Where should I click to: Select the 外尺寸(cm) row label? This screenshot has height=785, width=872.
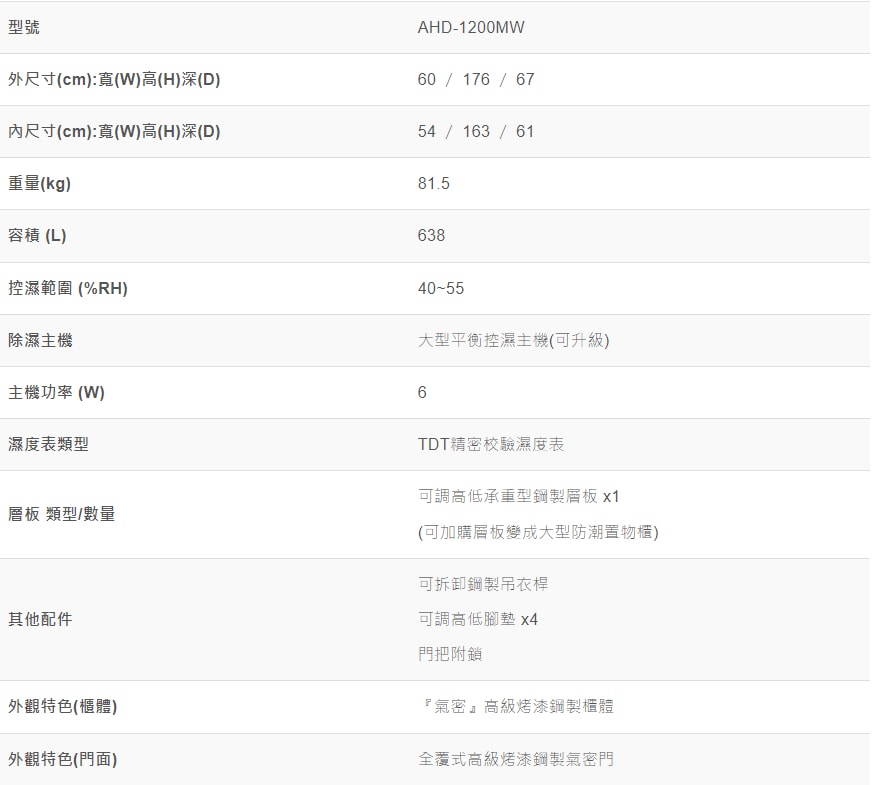click(x=114, y=79)
